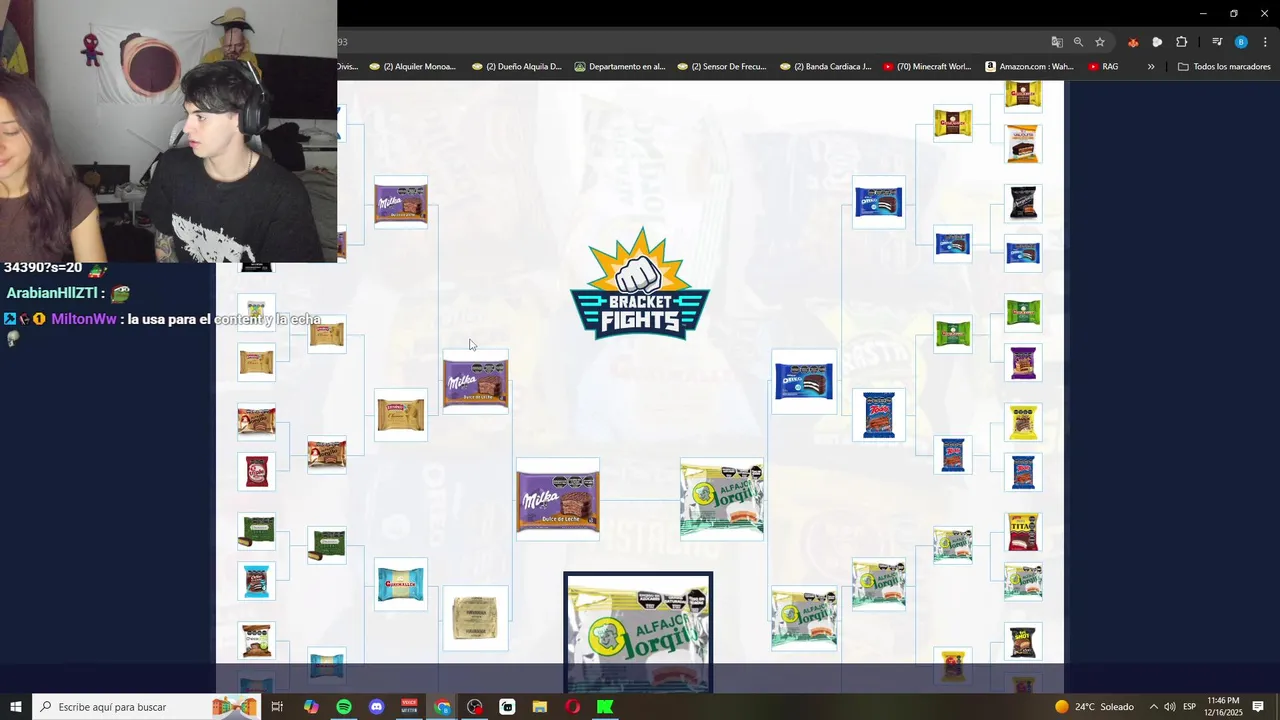The image size is (1280, 720).
Task: Open the media controls playlist icon
Action: click(1217, 42)
